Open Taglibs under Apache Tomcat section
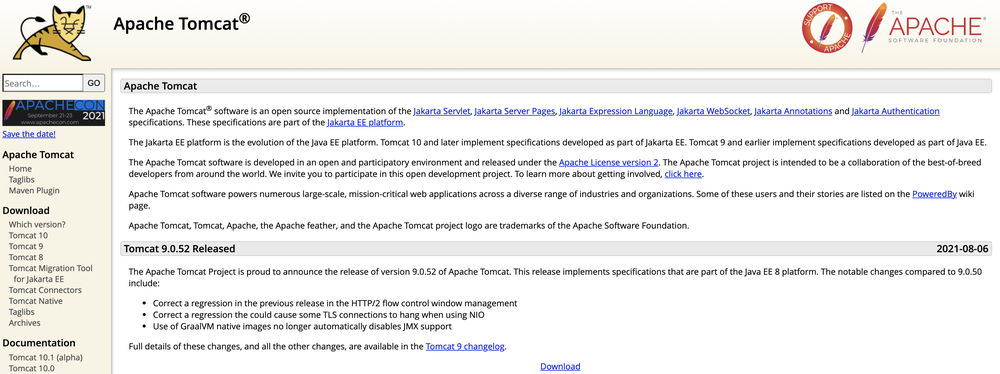The height and width of the screenshot is (374, 1000). [22, 179]
